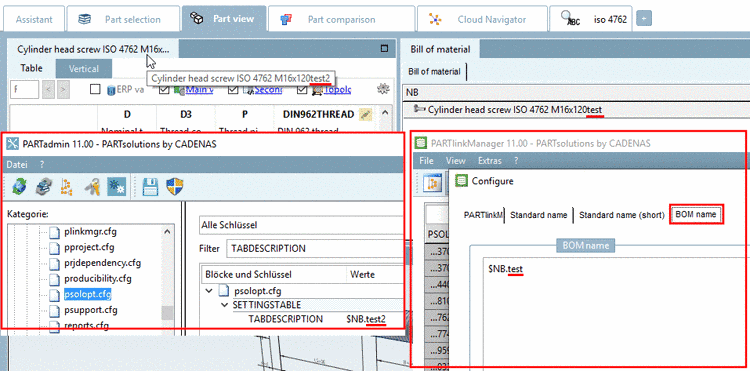Open the ? help menu in PARTlinkManager

516,161
